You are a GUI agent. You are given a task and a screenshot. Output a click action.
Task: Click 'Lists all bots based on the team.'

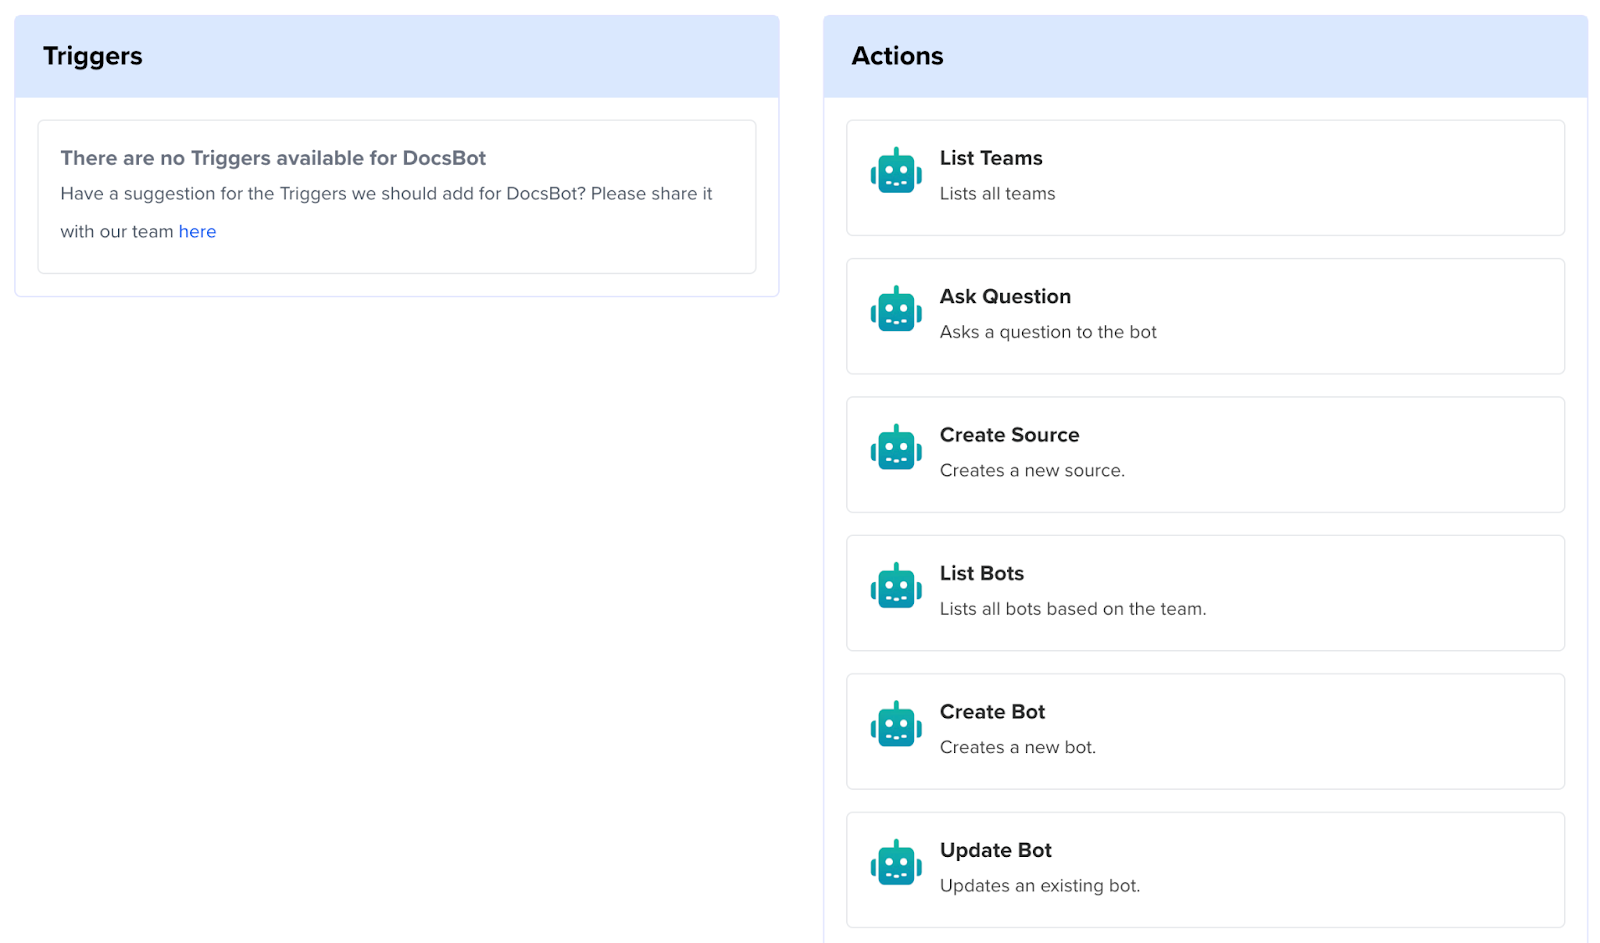(1073, 609)
